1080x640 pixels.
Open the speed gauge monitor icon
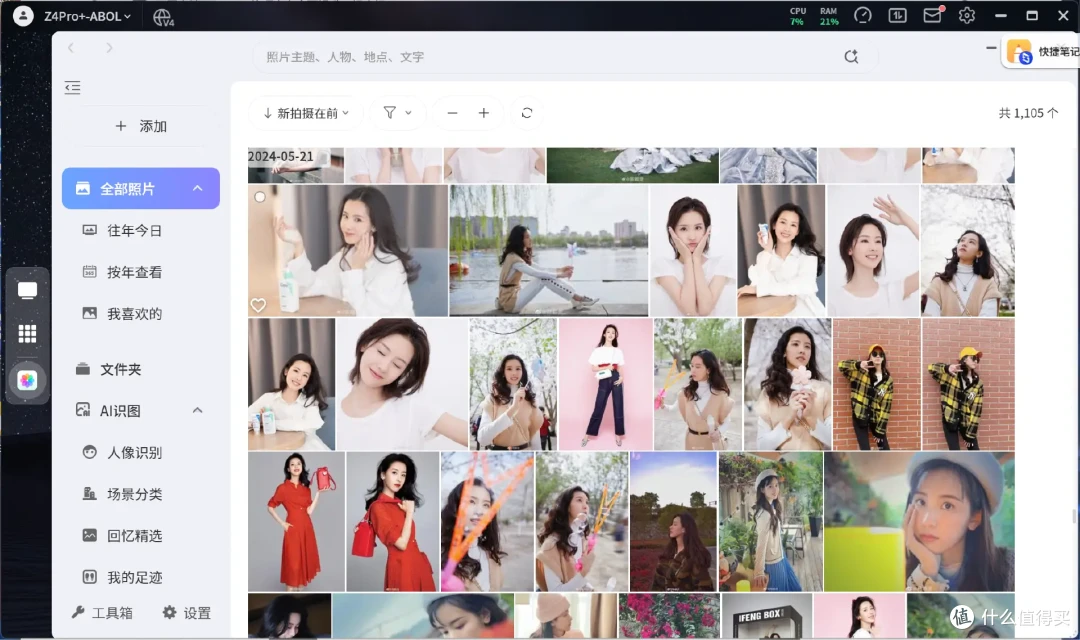click(862, 15)
